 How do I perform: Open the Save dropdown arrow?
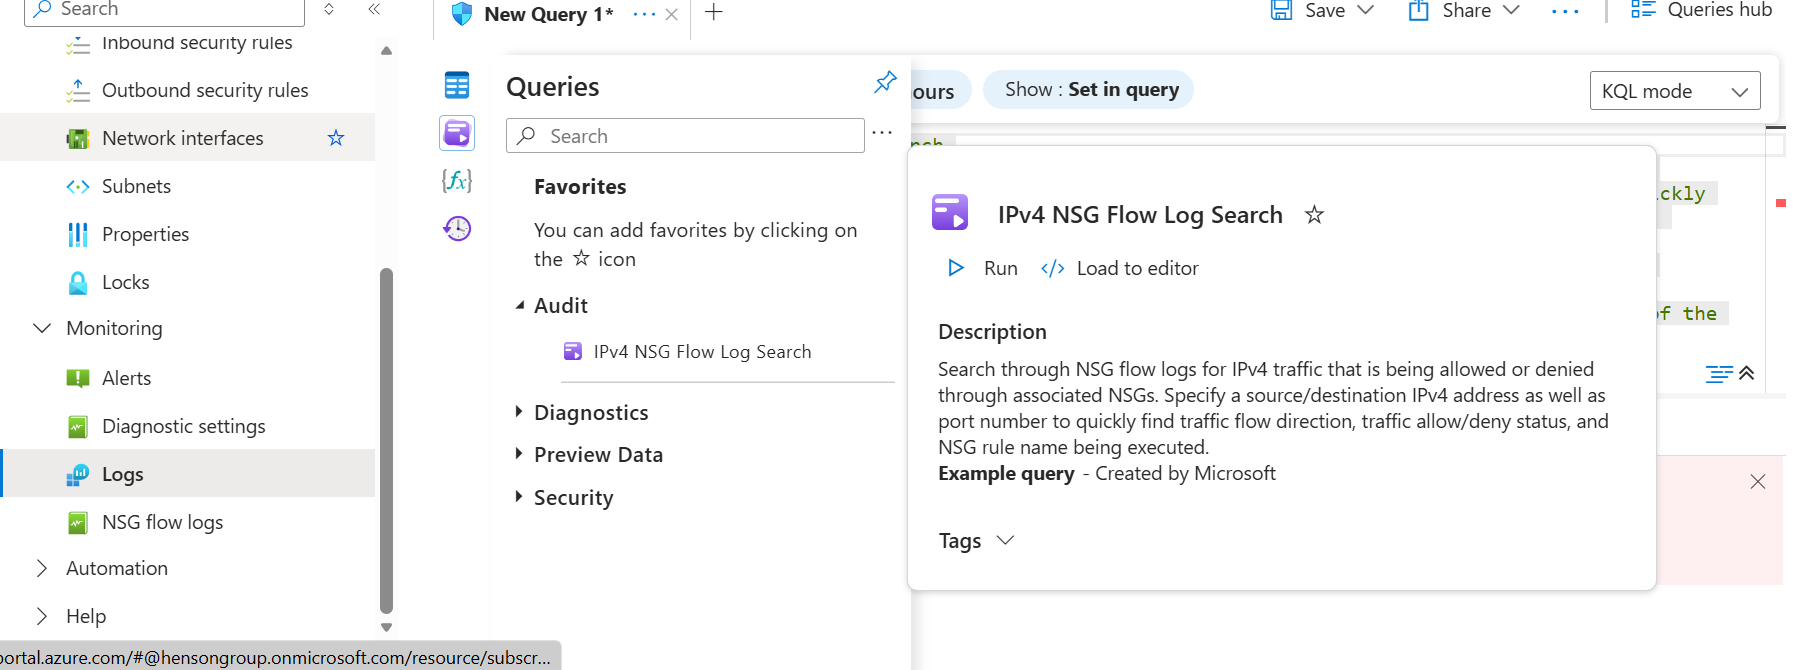pos(1365,10)
